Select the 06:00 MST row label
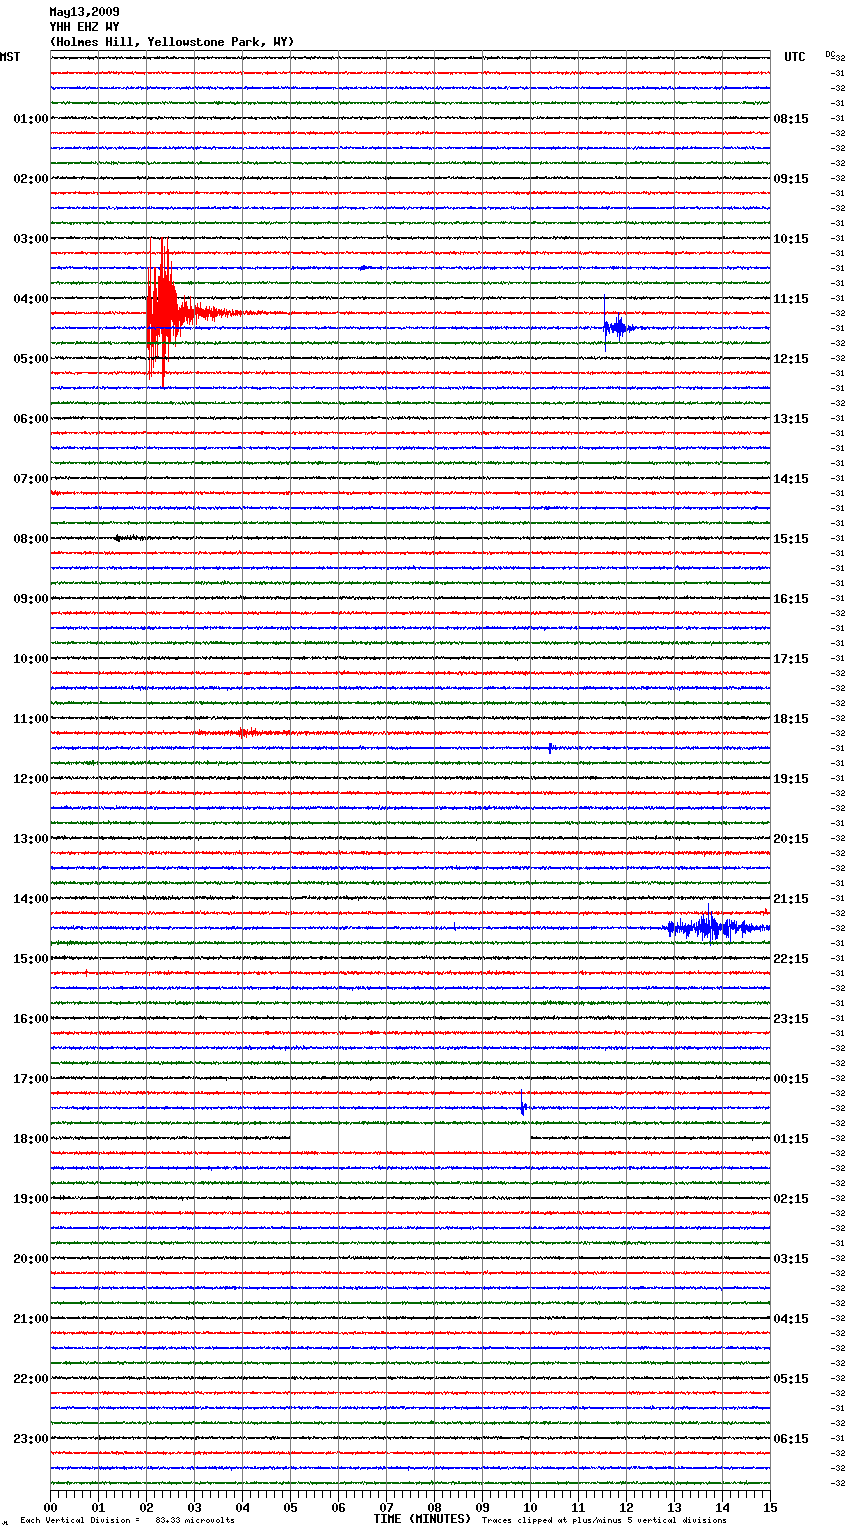The width and height of the screenshot is (850, 1534). [31, 419]
